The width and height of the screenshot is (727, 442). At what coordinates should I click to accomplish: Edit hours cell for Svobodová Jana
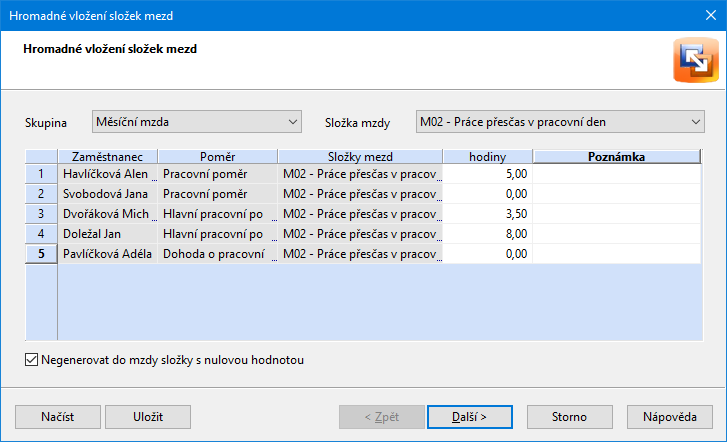click(x=487, y=194)
